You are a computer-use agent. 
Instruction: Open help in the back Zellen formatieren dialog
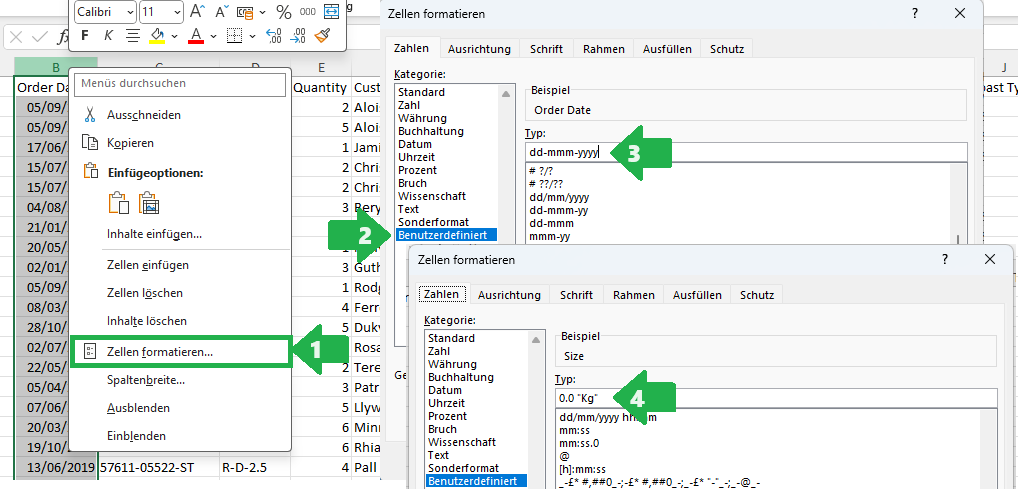(914, 13)
